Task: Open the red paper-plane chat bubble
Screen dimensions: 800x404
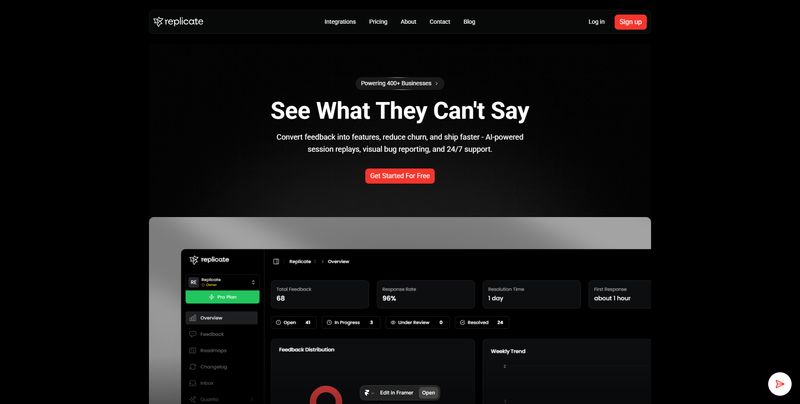Action: click(x=780, y=384)
